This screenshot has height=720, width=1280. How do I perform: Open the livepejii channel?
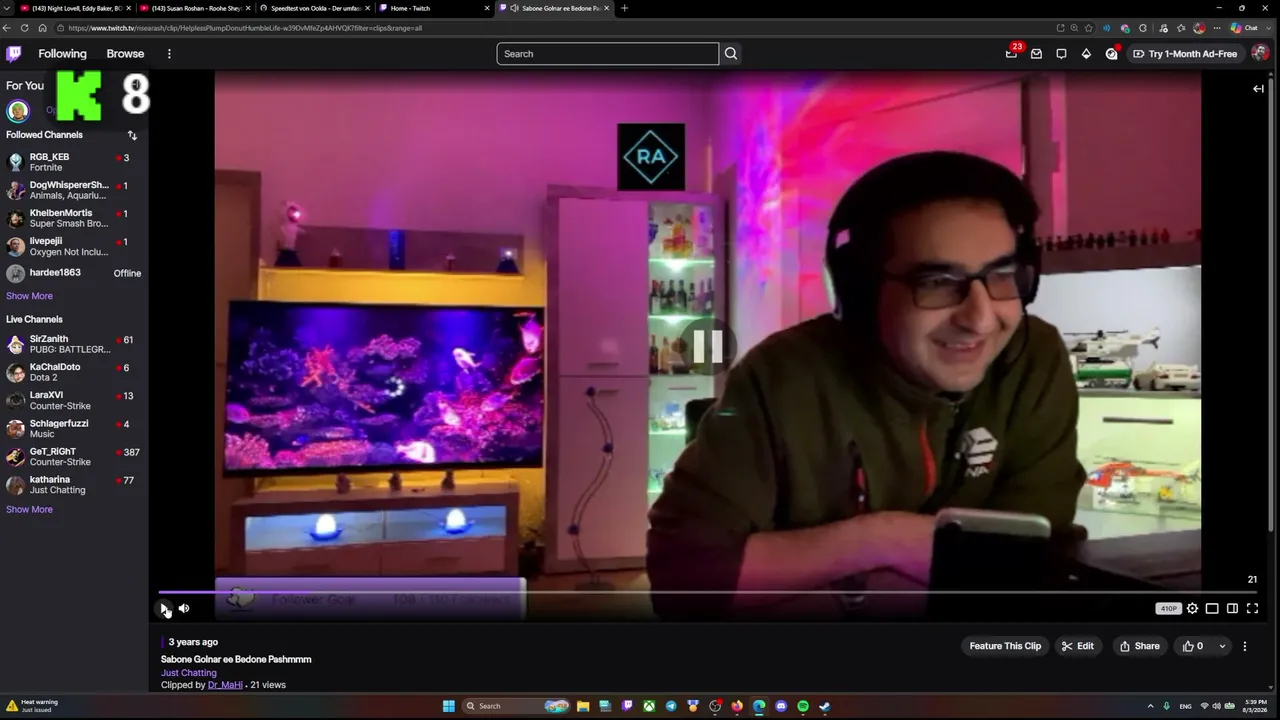(74, 246)
